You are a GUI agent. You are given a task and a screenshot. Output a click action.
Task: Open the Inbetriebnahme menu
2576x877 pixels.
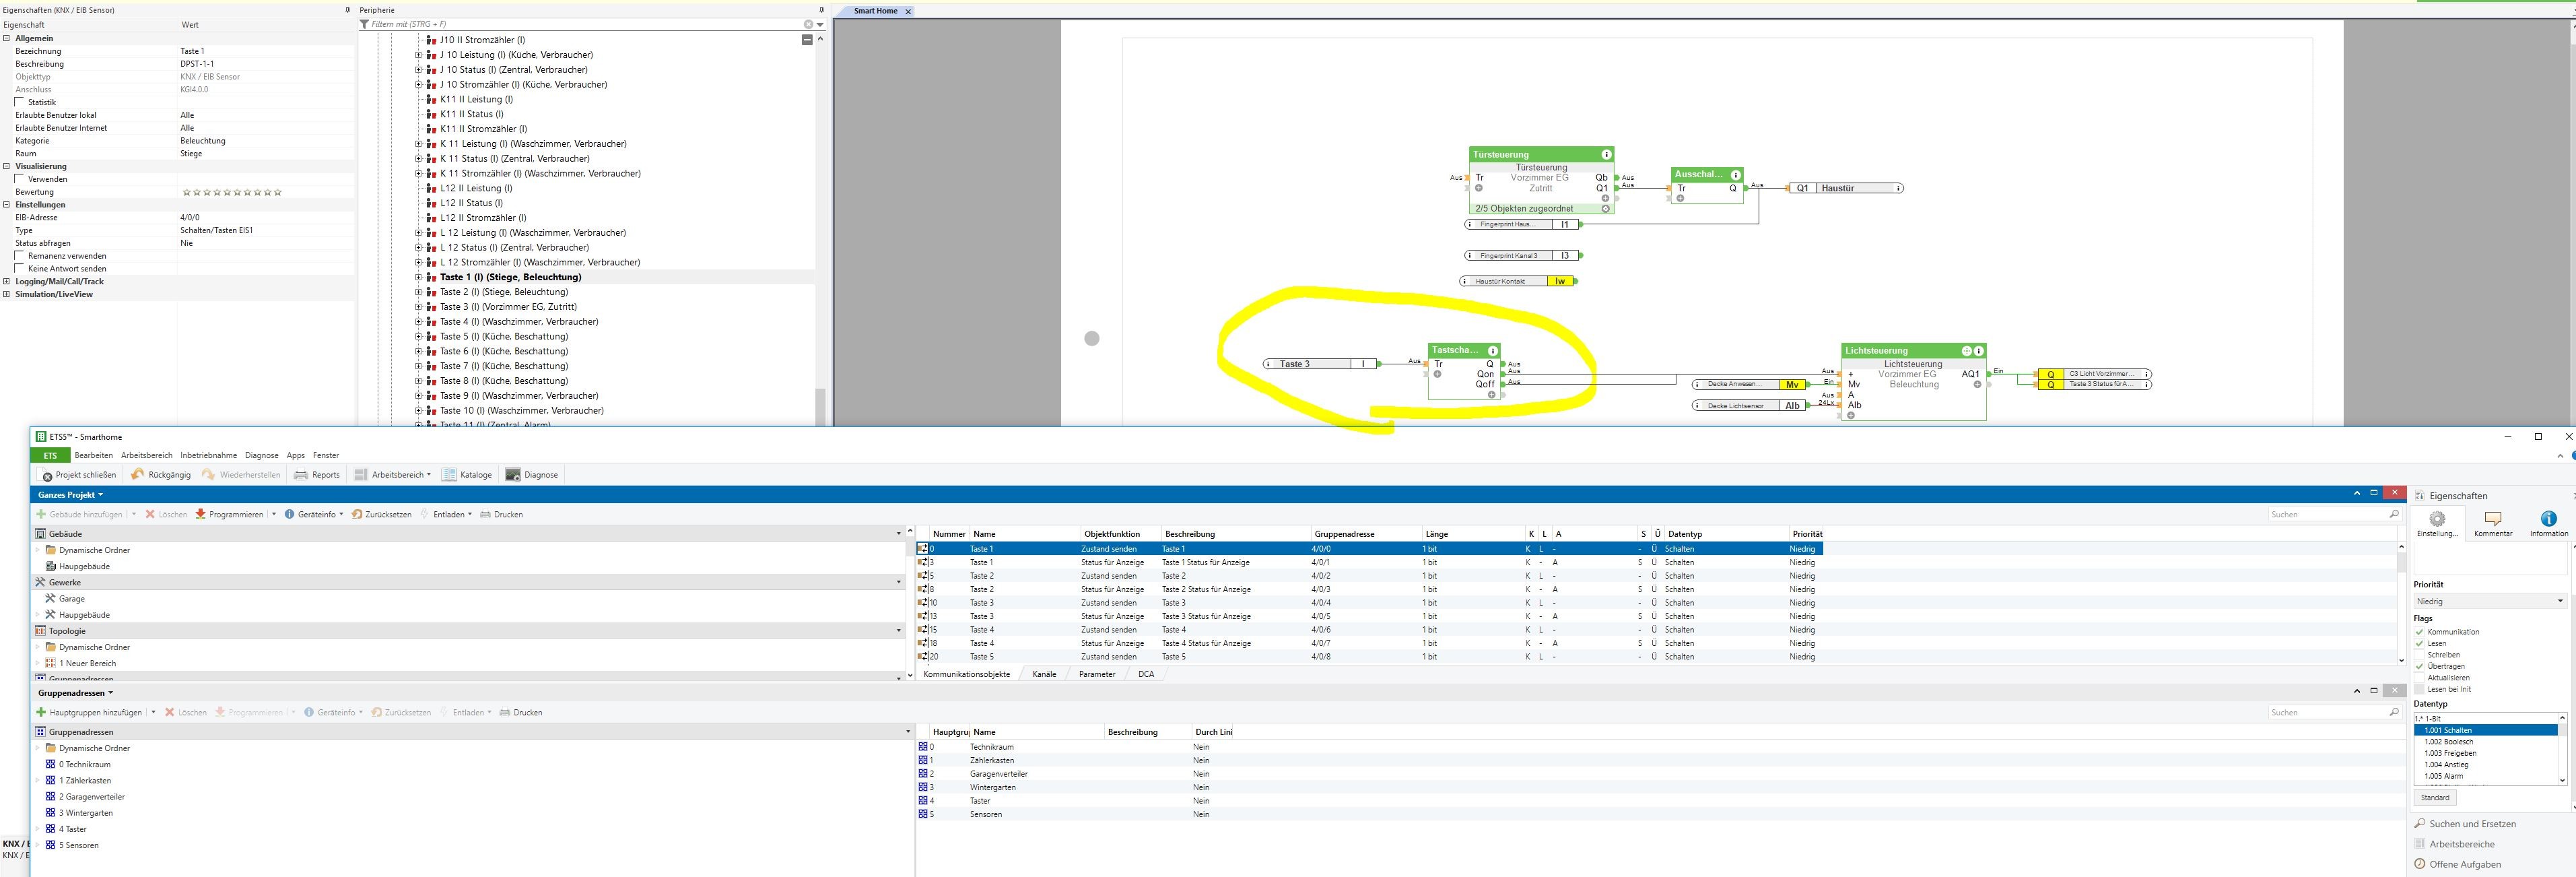208,455
